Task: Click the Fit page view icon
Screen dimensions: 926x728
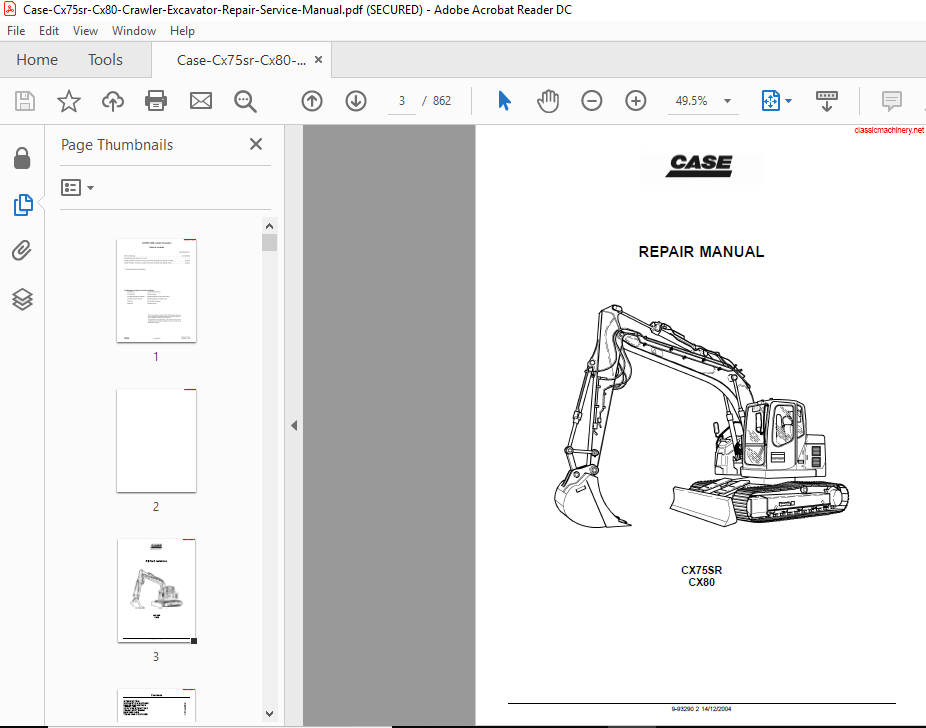Action: tap(771, 101)
